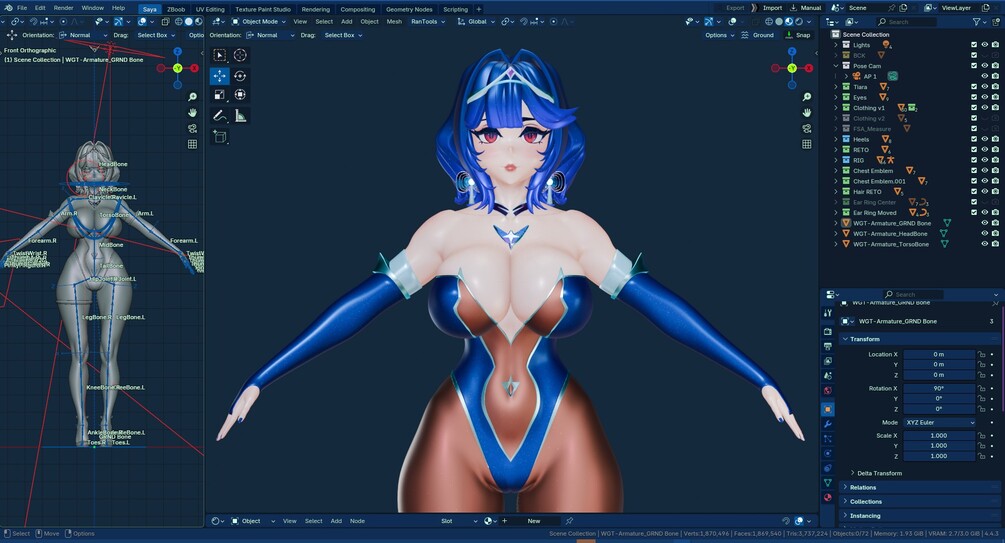Choose the Rotate tool
Image resolution: width=1005 pixels, height=543 pixels.
240,76
